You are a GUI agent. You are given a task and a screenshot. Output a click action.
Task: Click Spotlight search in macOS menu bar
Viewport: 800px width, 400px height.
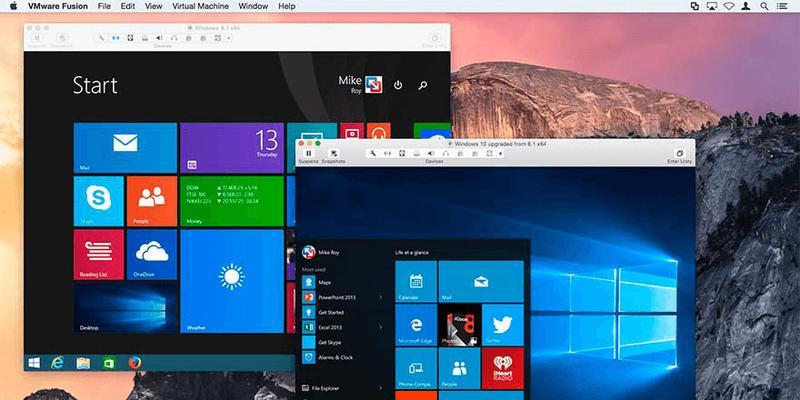click(764, 6)
